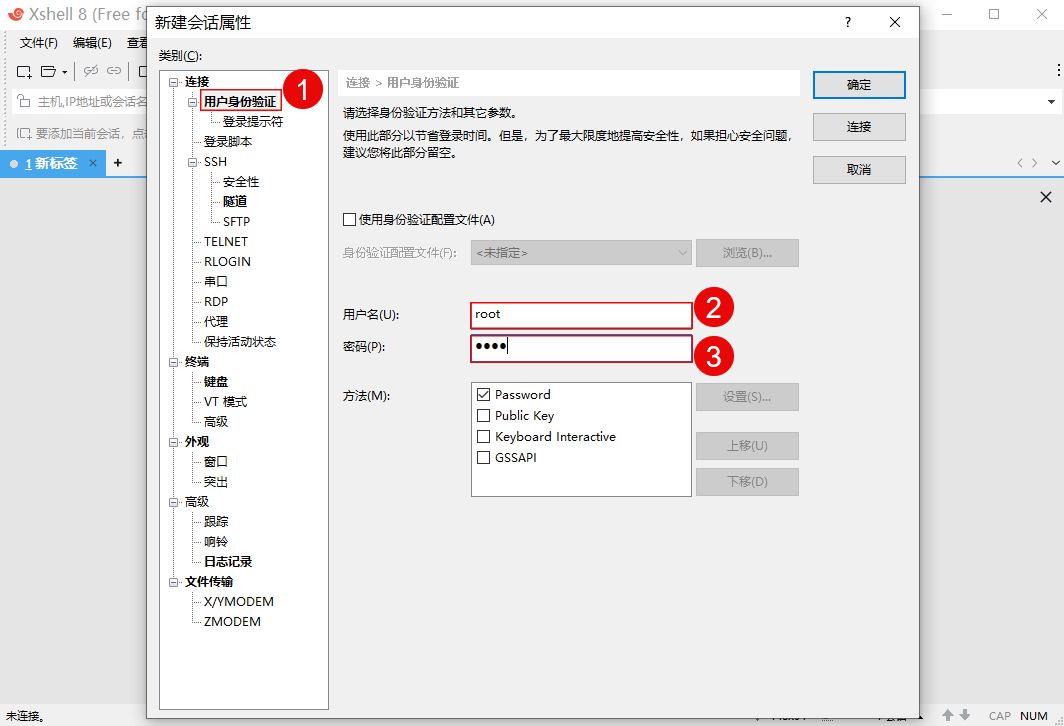Close the 1 新标签 tab with its X

coord(93,163)
